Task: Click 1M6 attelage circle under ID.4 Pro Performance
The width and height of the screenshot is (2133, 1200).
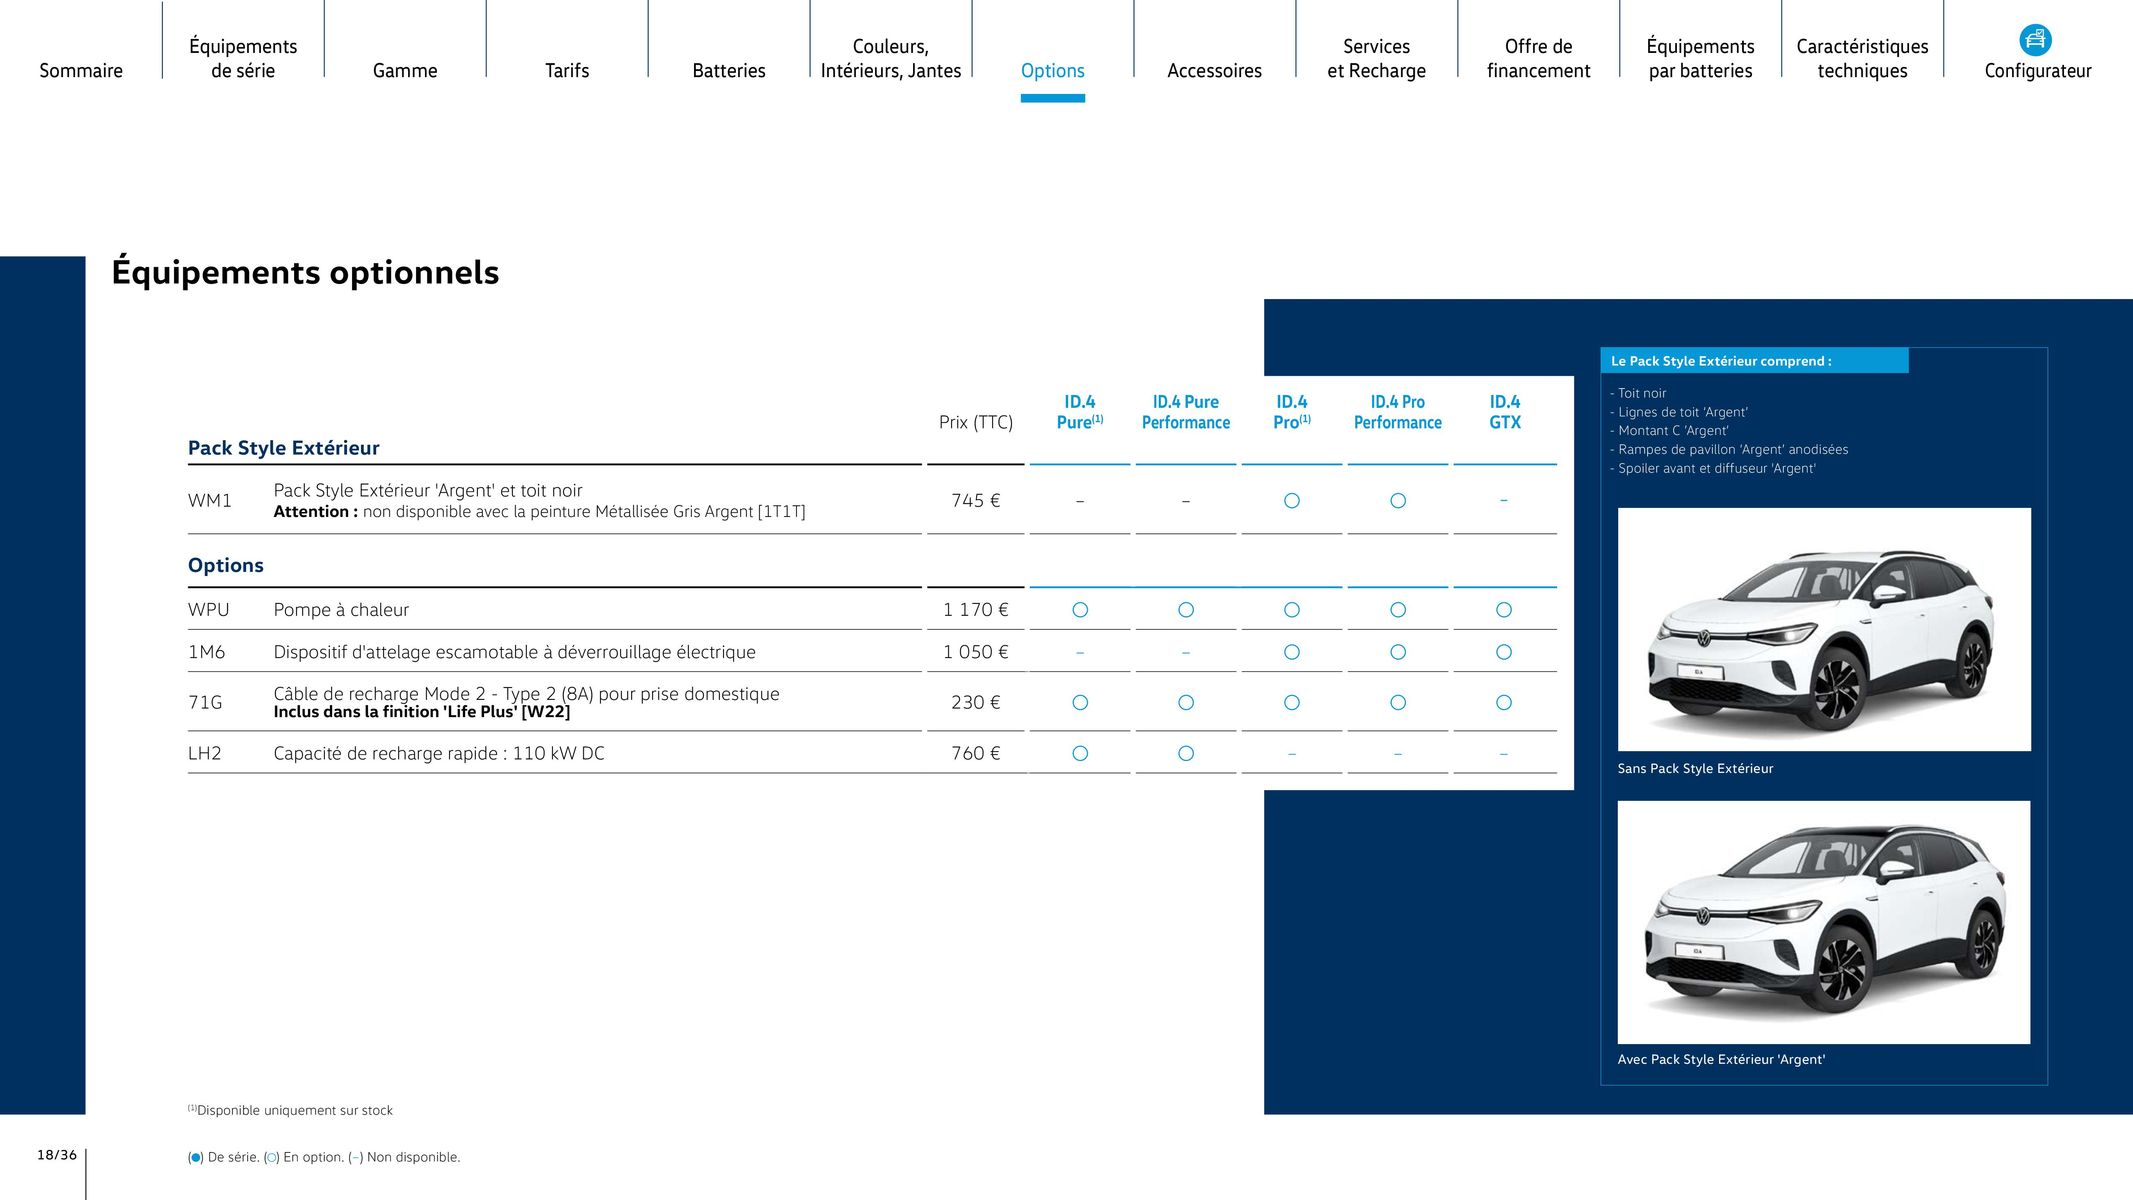Action: (x=1398, y=652)
